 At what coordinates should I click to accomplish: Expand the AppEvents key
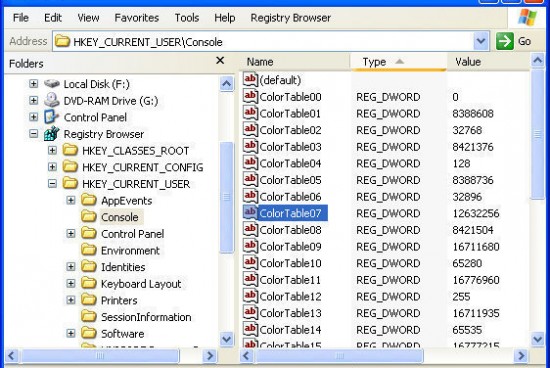click(x=71, y=200)
